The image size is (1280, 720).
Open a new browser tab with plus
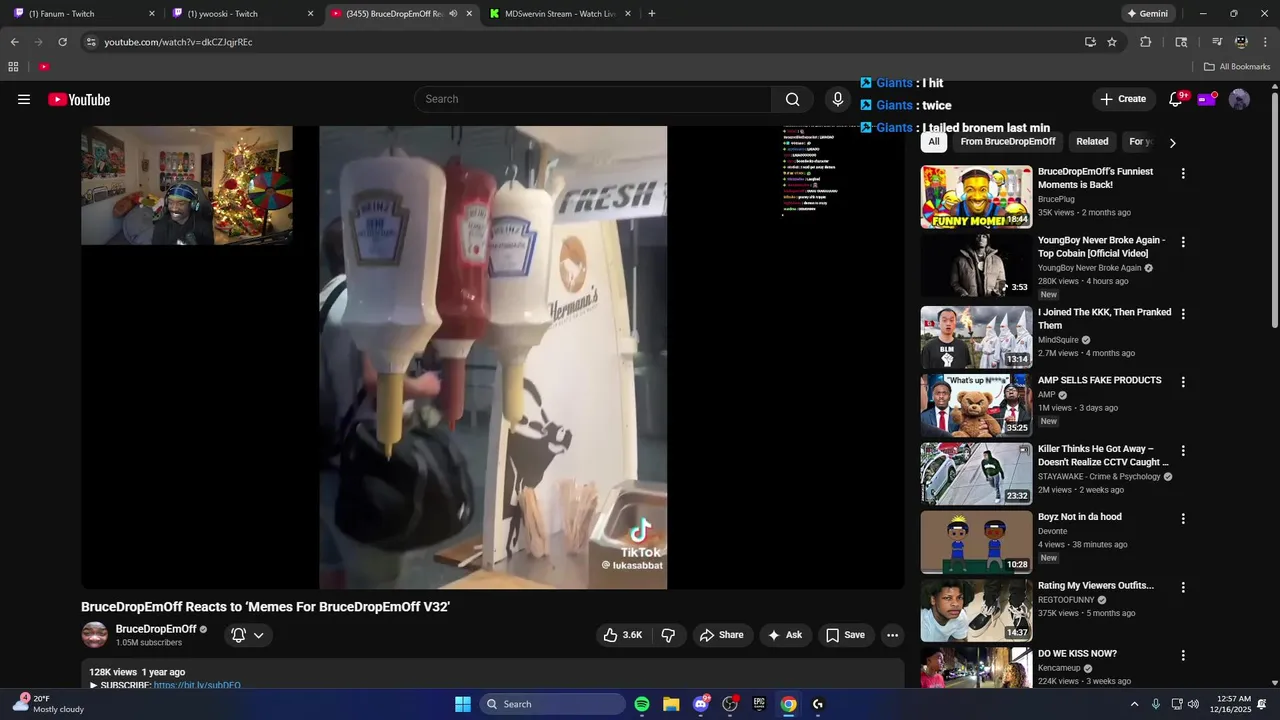tap(652, 14)
